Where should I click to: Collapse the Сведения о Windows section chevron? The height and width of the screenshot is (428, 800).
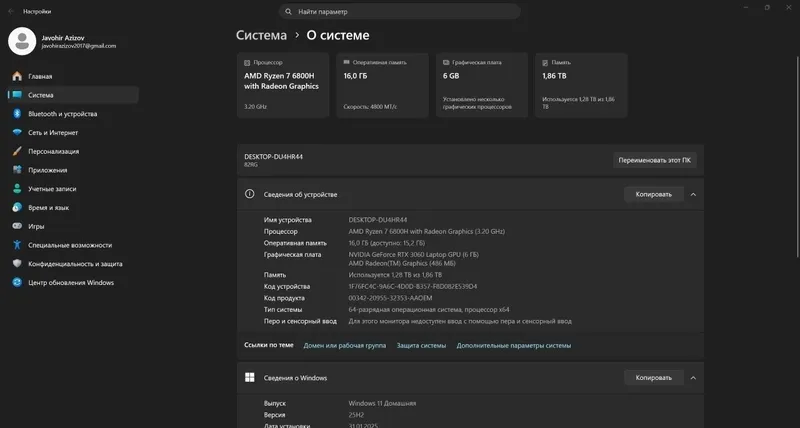[693, 378]
